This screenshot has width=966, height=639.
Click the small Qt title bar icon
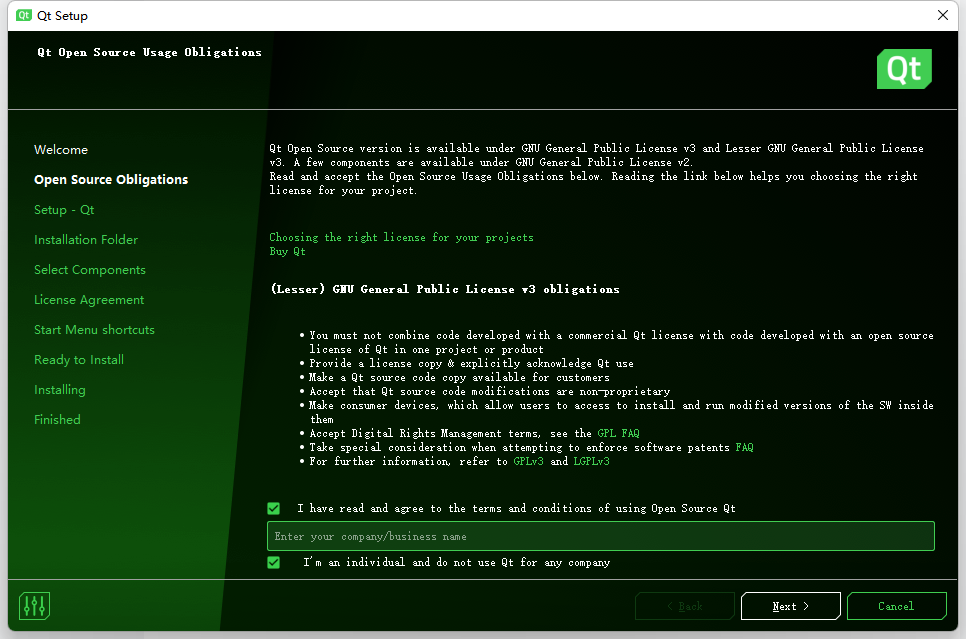[x=24, y=15]
